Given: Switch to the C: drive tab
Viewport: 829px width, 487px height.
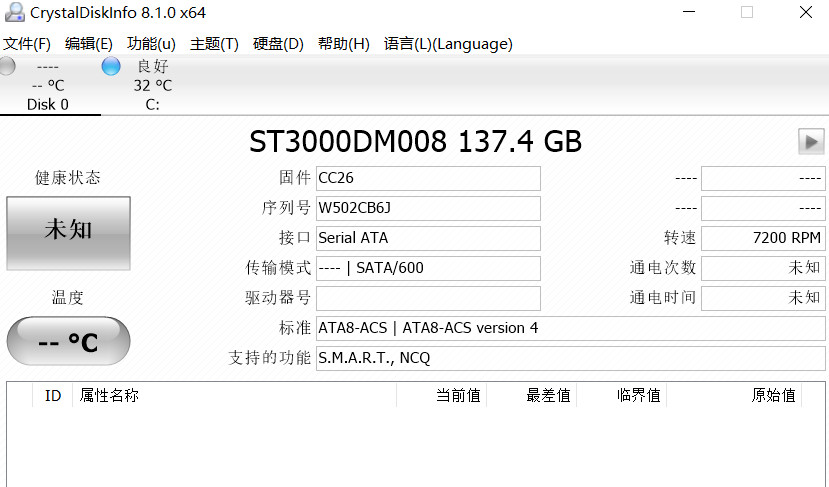Looking at the screenshot, I should click(152, 86).
